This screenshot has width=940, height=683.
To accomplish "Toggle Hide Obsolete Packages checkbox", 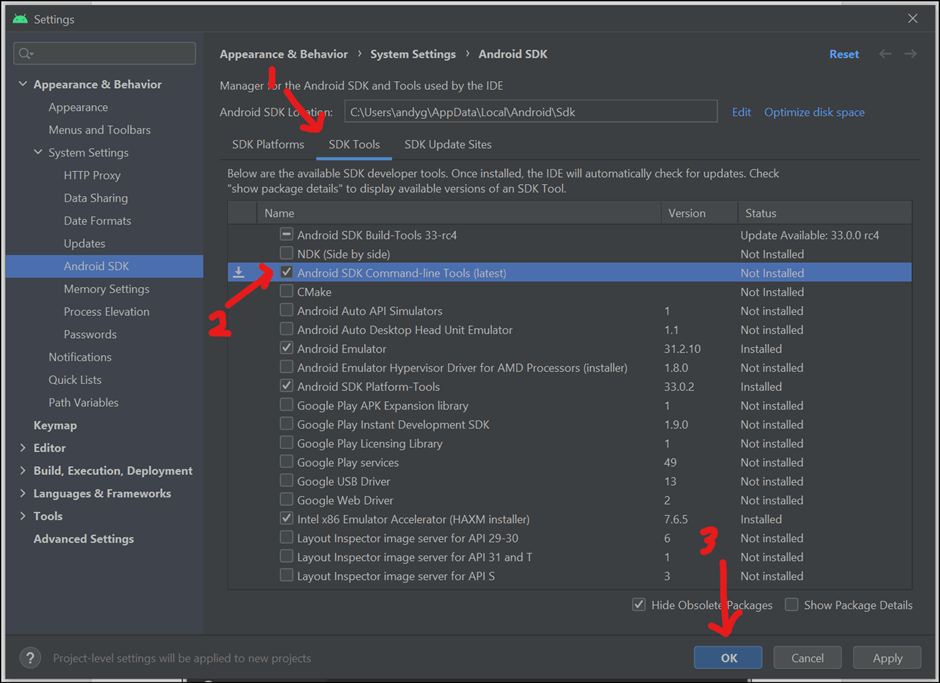I will pyautogui.click(x=639, y=605).
